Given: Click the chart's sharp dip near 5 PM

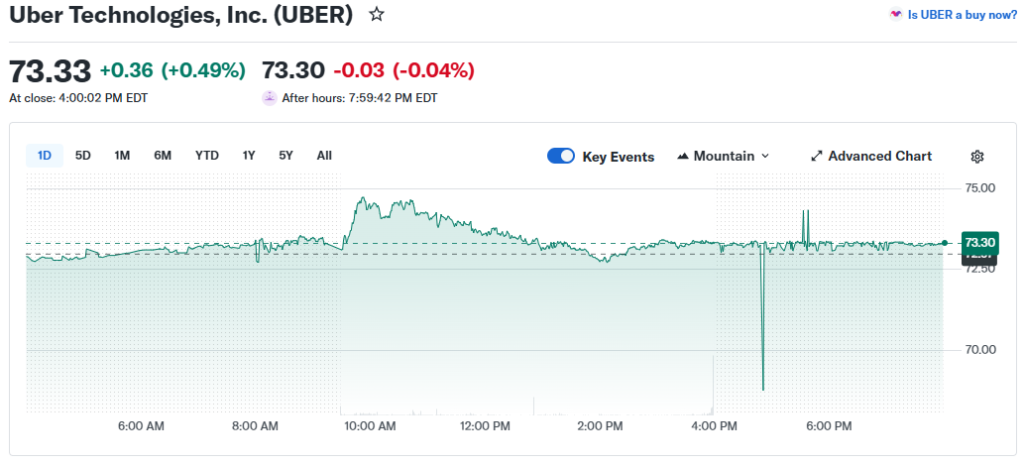Looking at the screenshot, I should tap(763, 385).
